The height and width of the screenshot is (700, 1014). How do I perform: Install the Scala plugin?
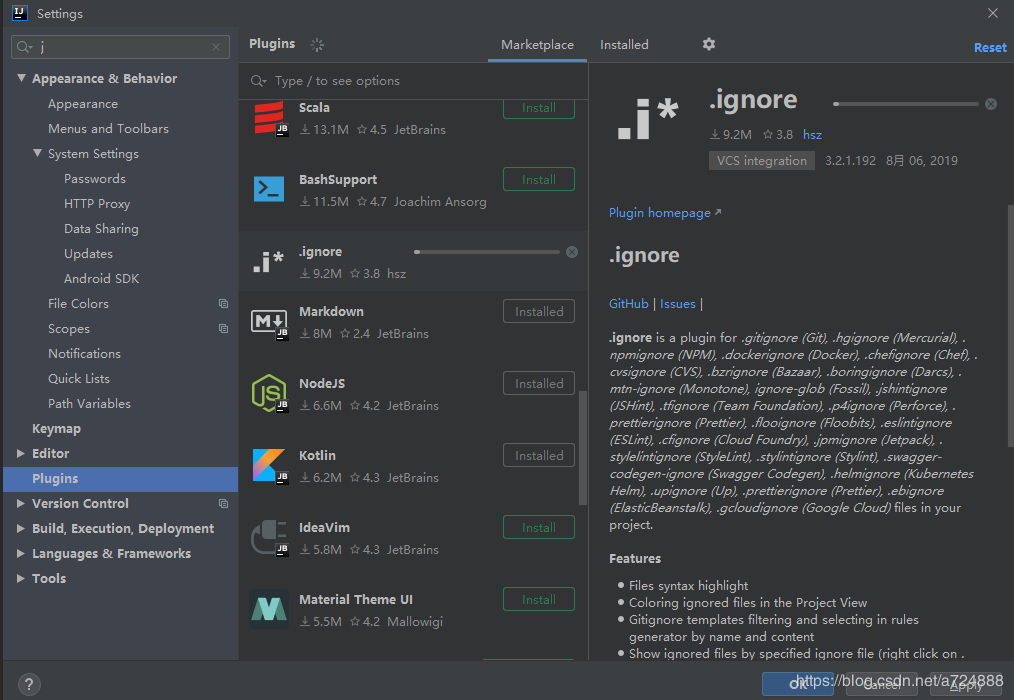click(x=539, y=108)
